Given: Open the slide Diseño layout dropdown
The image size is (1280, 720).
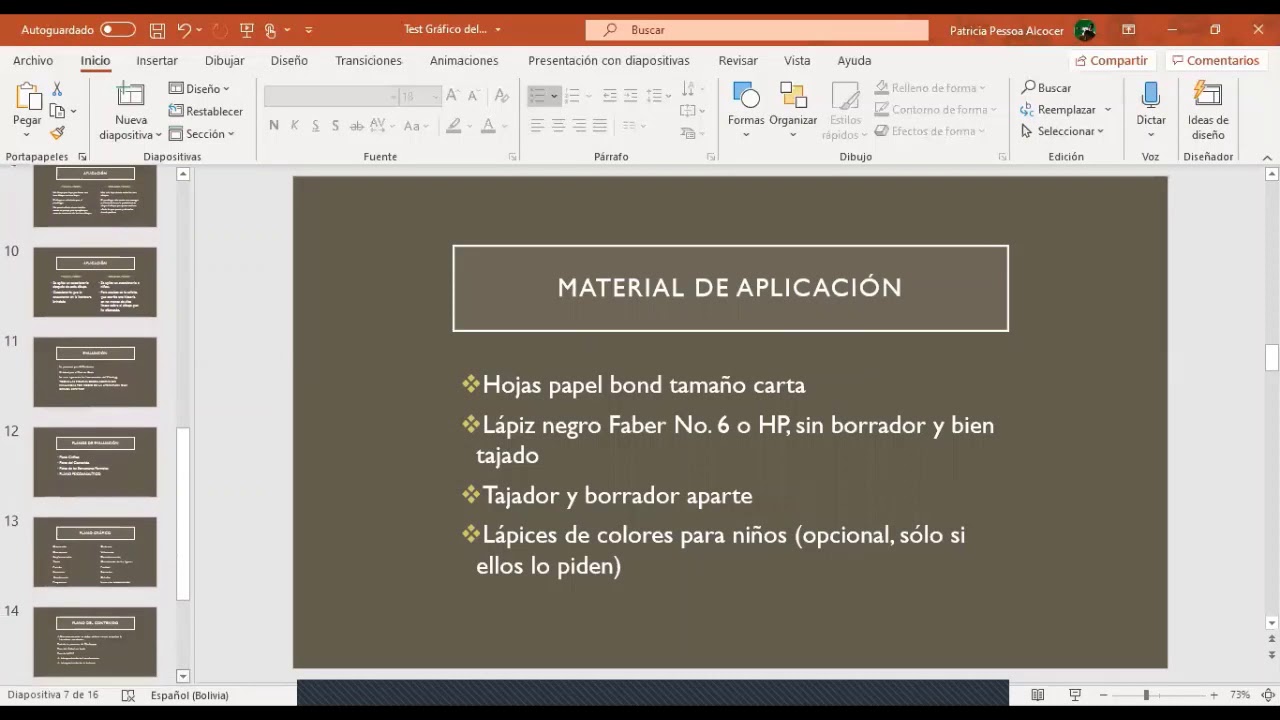Looking at the screenshot, I should 199,89.
